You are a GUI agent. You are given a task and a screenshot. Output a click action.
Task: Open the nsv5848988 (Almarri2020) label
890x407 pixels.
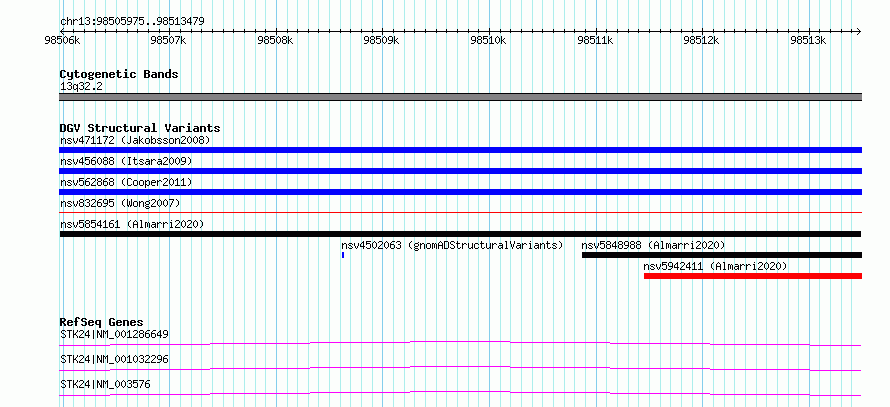point(653,245)
